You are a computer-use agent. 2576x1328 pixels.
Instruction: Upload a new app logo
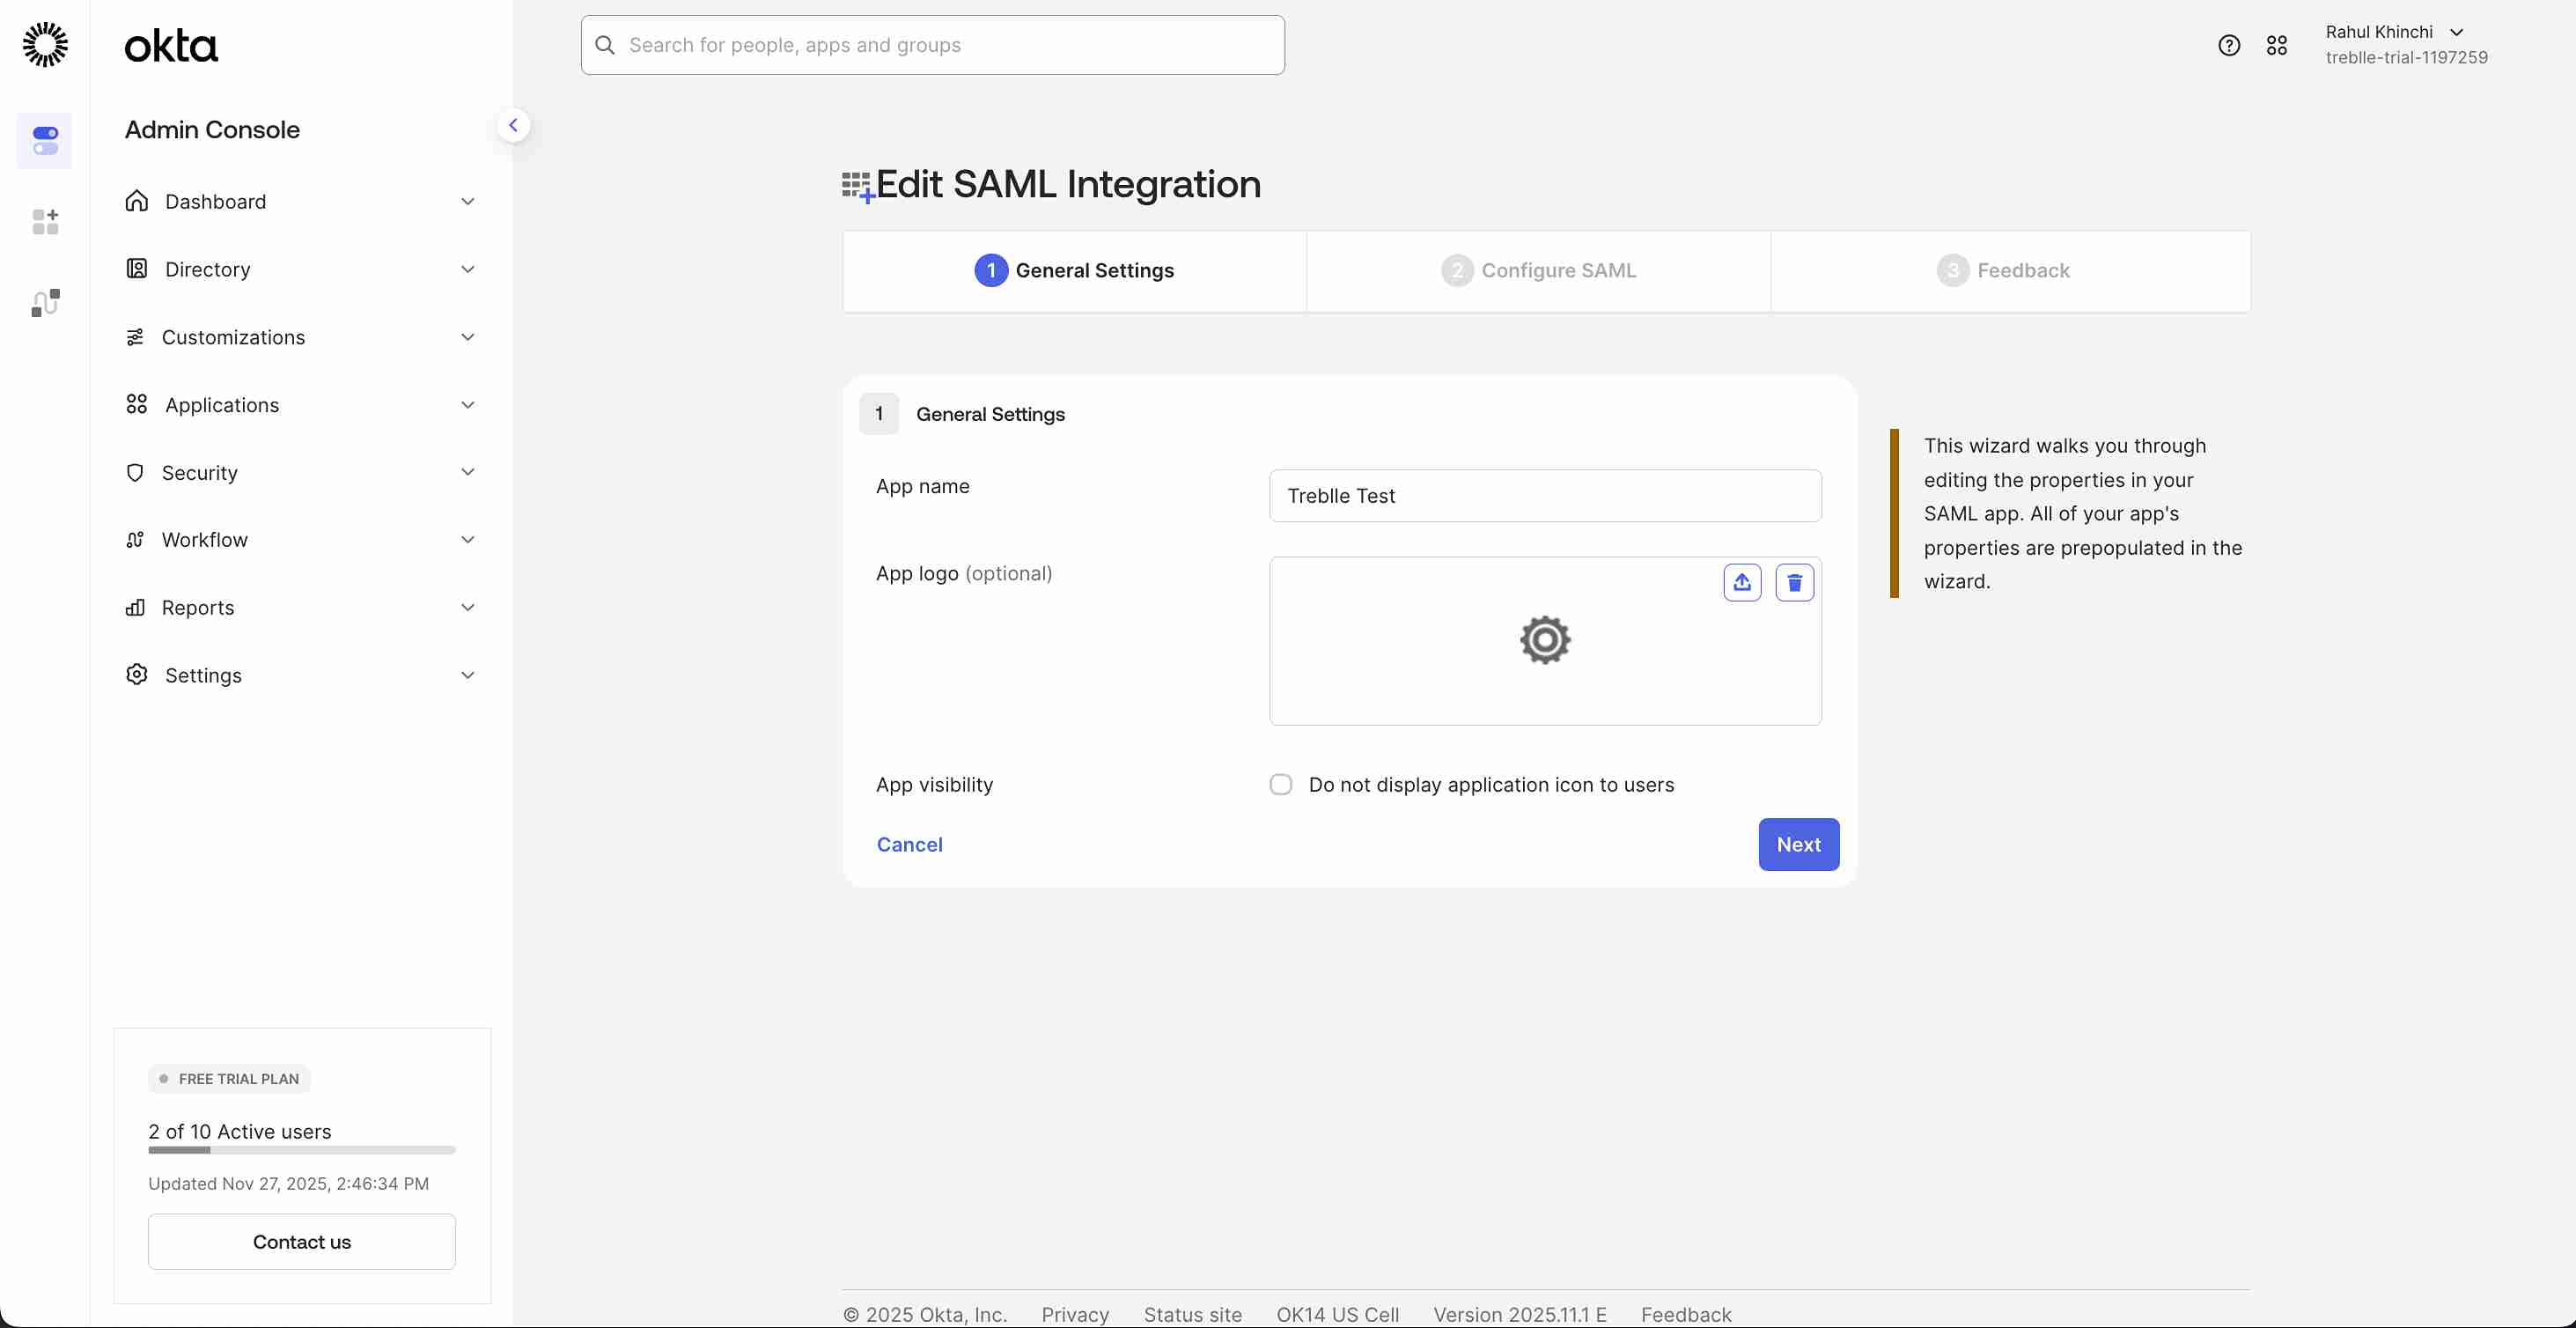[x=1742, y=582]
